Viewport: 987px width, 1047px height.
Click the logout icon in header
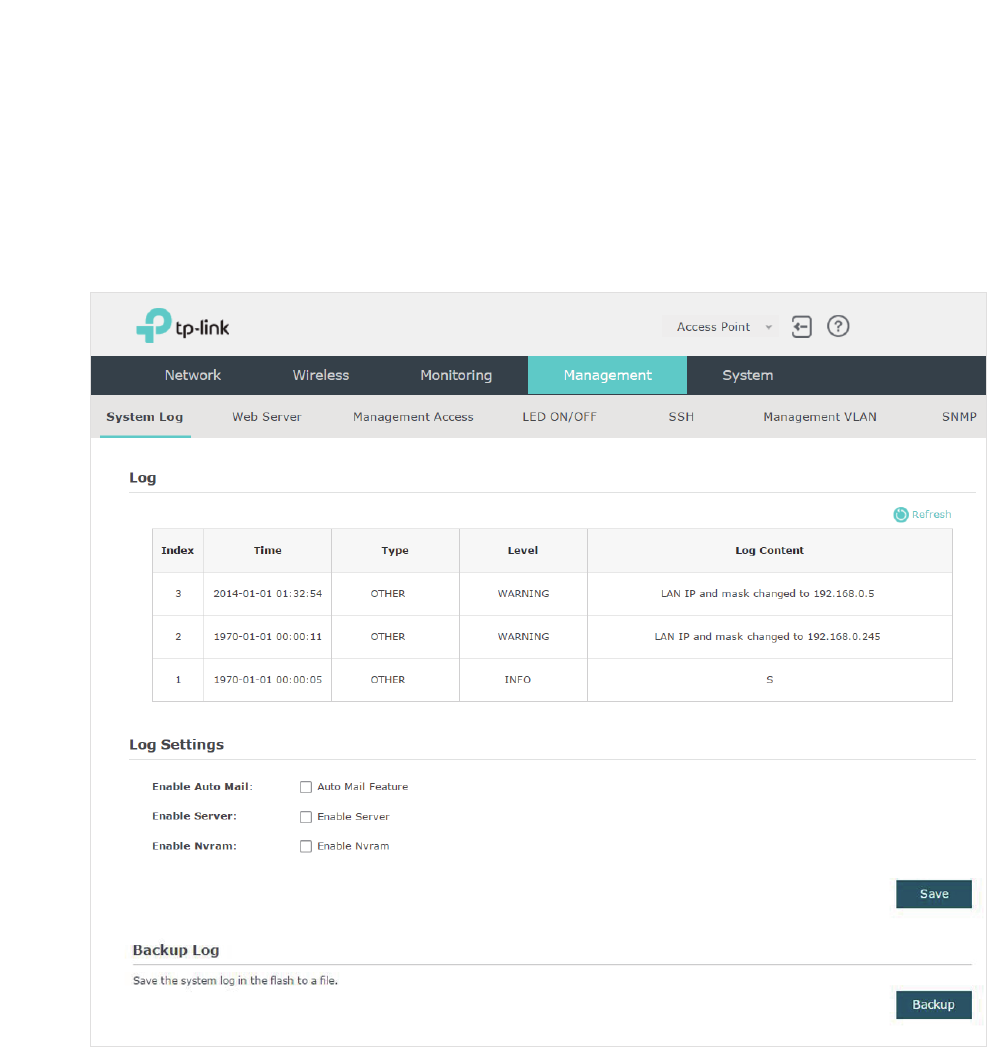801,327
